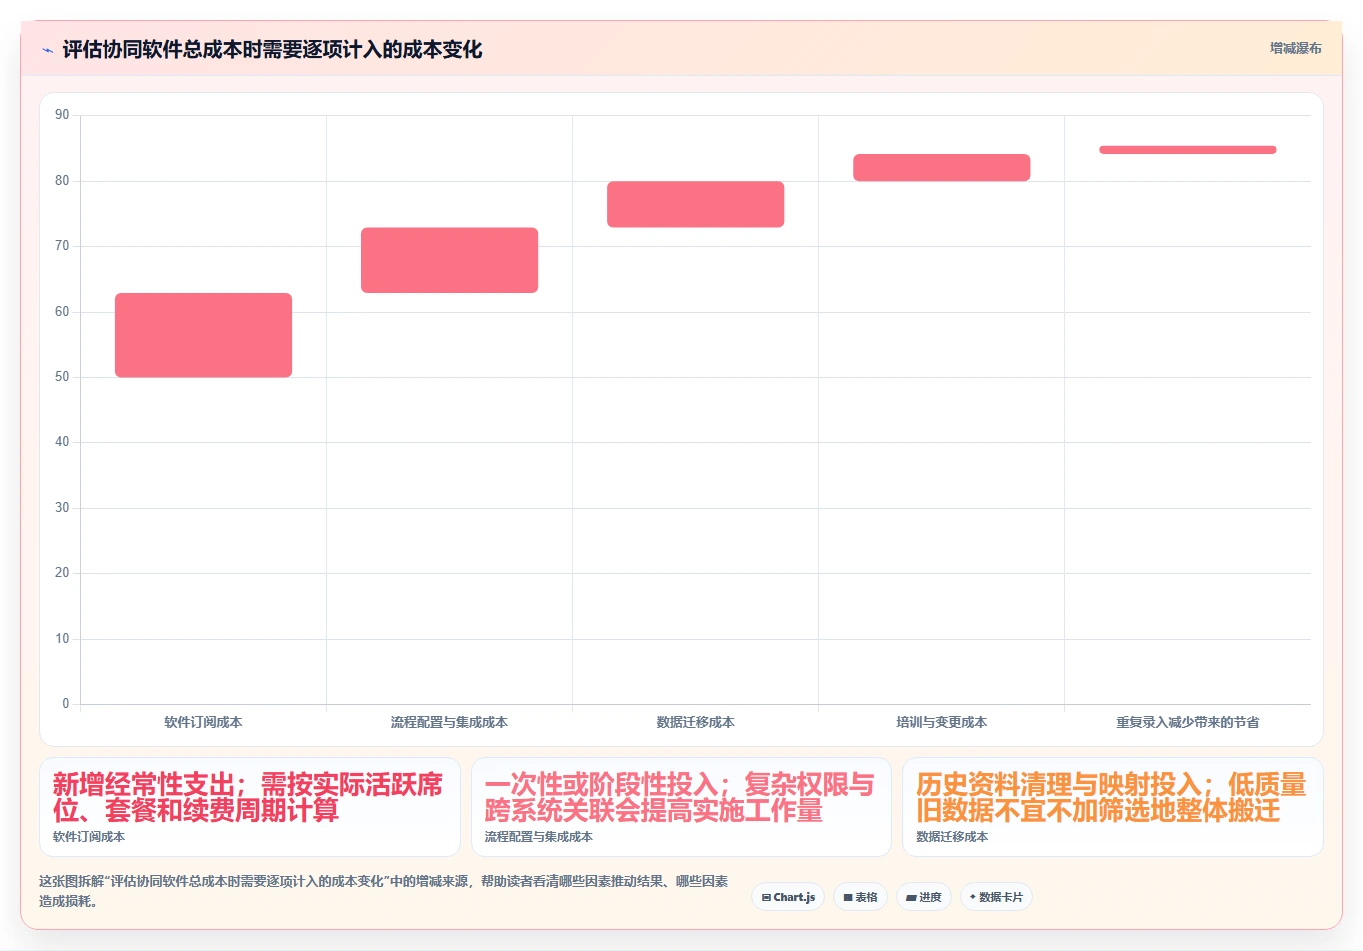Click x-axis label 软件订阅成本

tap(203, 722)
